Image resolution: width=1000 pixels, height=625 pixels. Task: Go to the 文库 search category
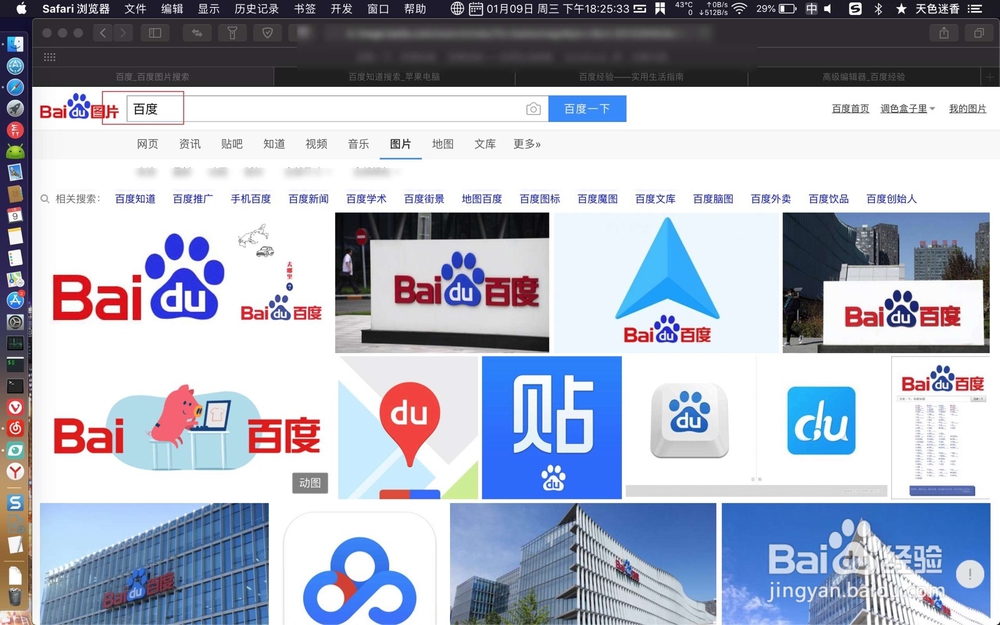click(485, 144)
